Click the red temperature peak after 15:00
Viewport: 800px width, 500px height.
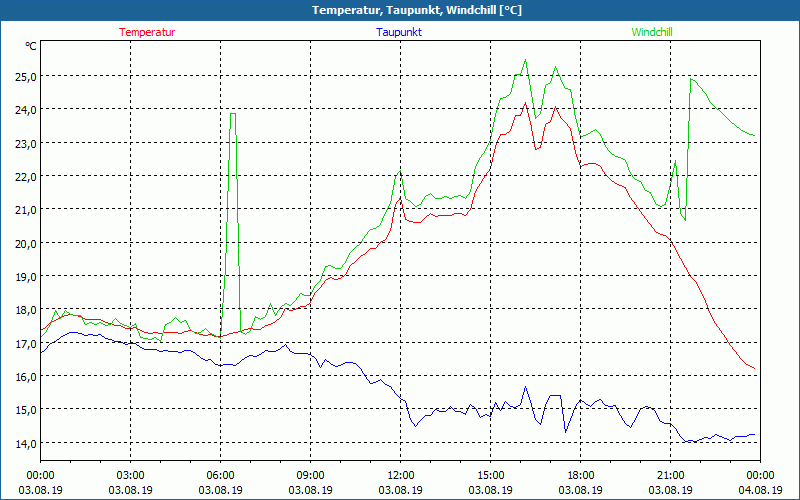coord(525,103)
